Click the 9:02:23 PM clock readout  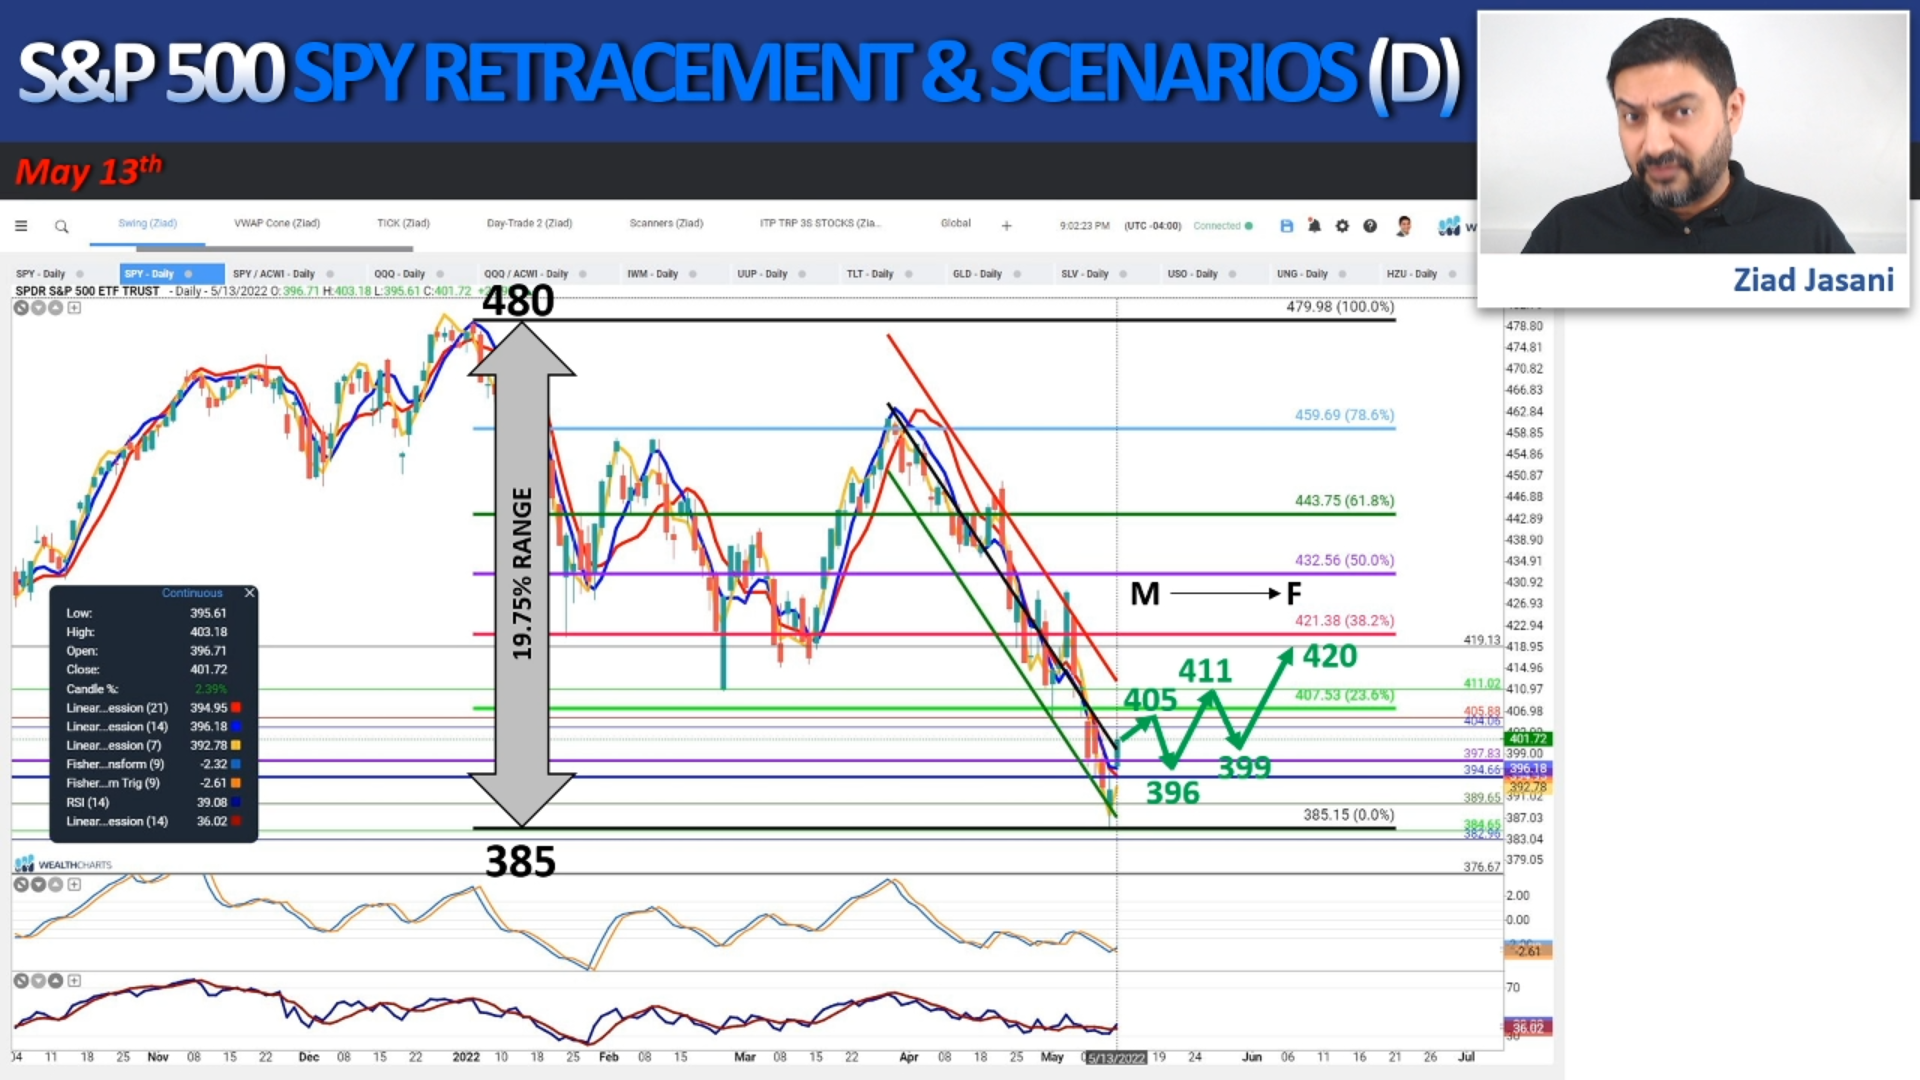1085,226
